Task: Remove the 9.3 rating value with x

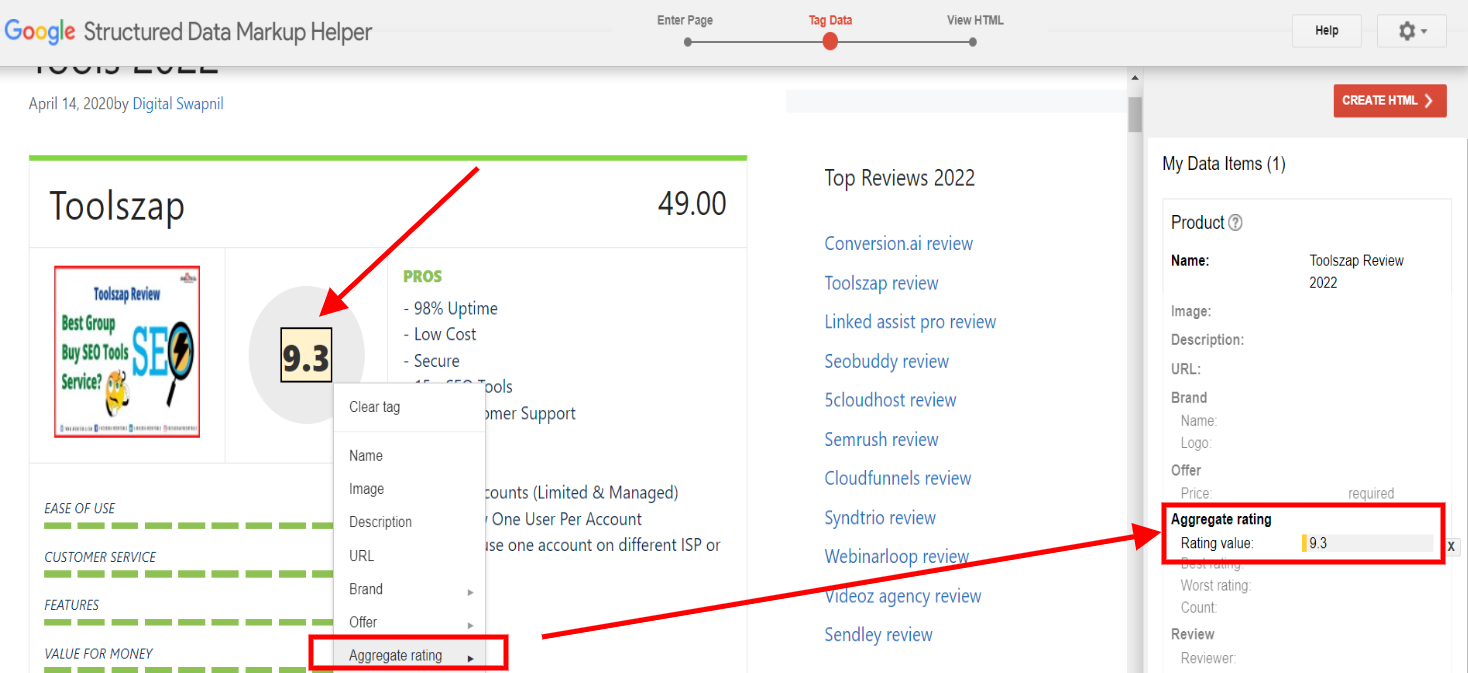Action: pos(1451,546)
